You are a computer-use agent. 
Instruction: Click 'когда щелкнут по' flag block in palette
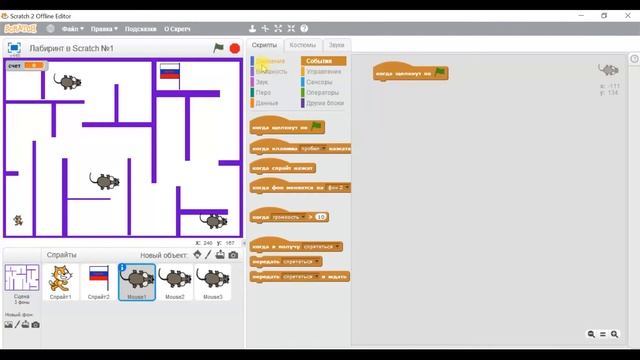point(287,127)
